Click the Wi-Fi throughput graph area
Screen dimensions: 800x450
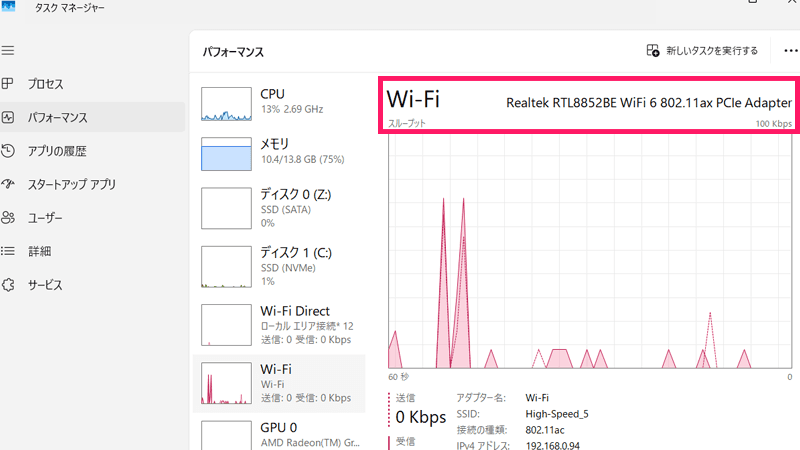tap(590, 250)
